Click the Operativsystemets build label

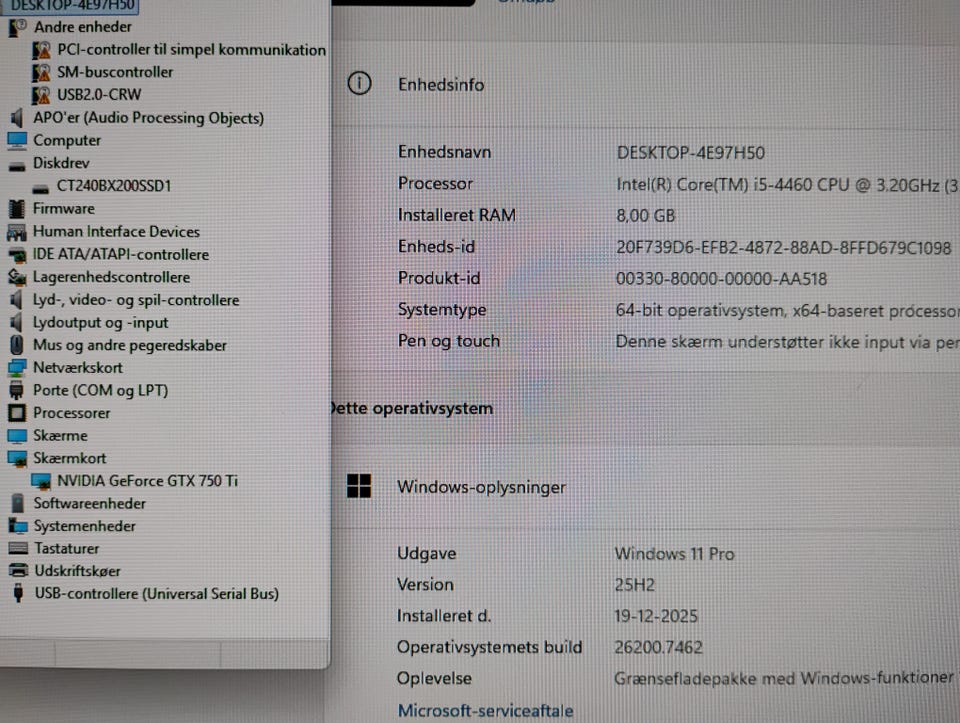[489, 647]
